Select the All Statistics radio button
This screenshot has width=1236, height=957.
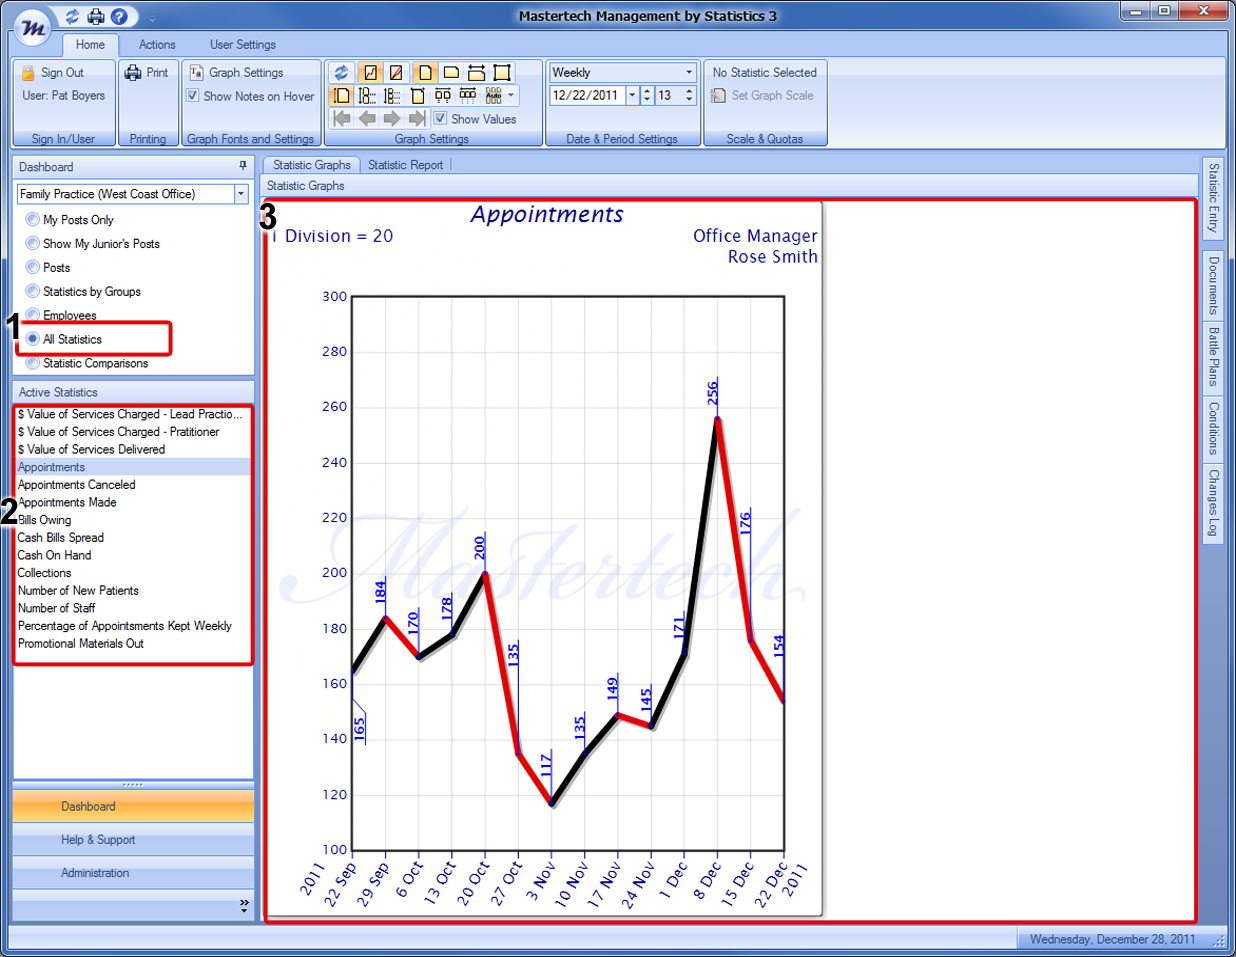[33, 339]
